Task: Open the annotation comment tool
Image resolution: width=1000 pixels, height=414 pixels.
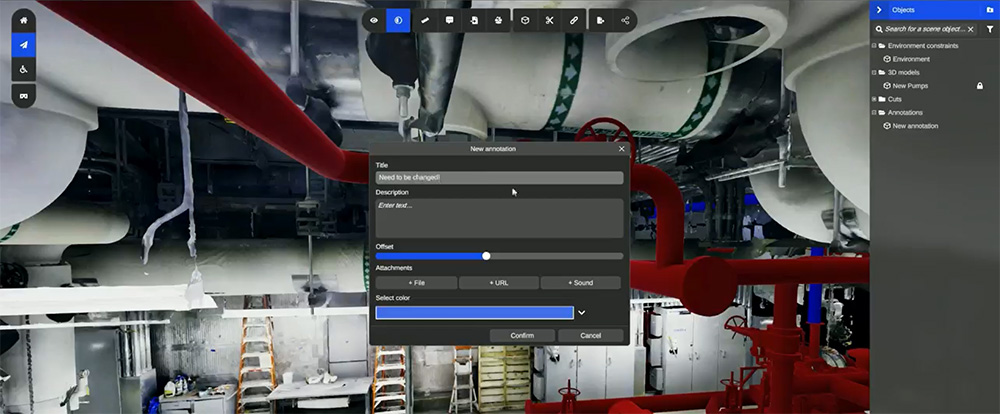Action: click(450, 20)
